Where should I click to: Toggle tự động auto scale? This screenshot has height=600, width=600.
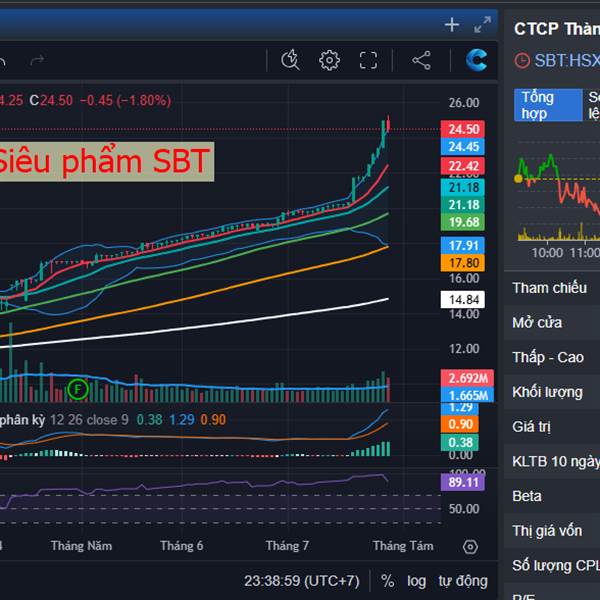tap(463, 581)
